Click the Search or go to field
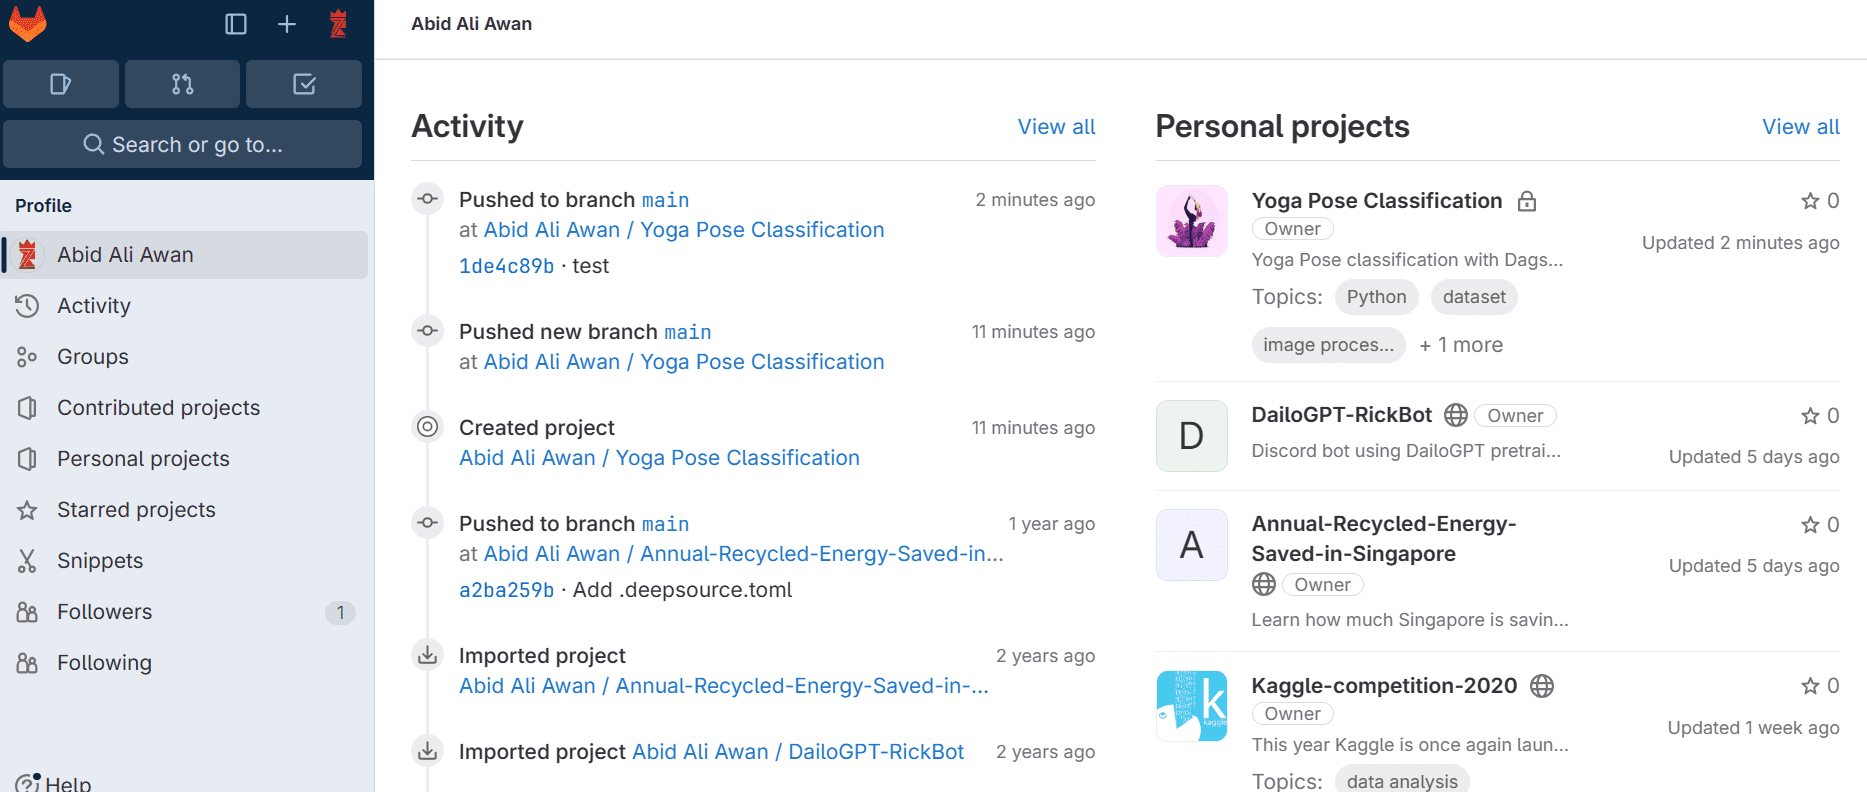This screenshot has width=1867, height=792. (x=182, y=144)
